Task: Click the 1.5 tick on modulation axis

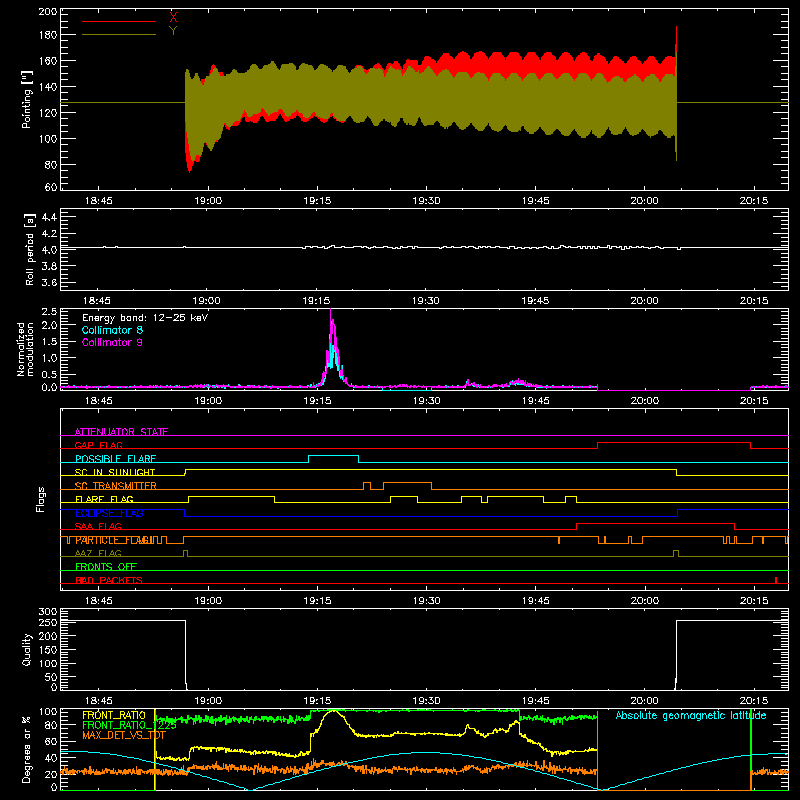Action: (x=49, y=341)
